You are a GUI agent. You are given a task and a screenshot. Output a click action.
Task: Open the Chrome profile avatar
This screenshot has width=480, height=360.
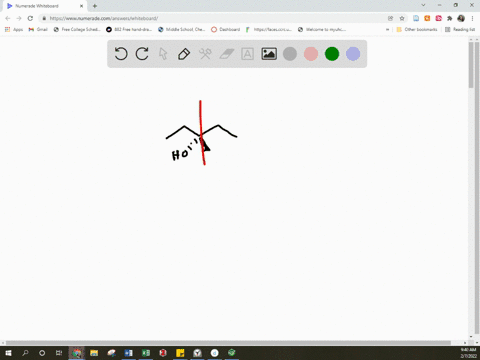click(461, 18)
